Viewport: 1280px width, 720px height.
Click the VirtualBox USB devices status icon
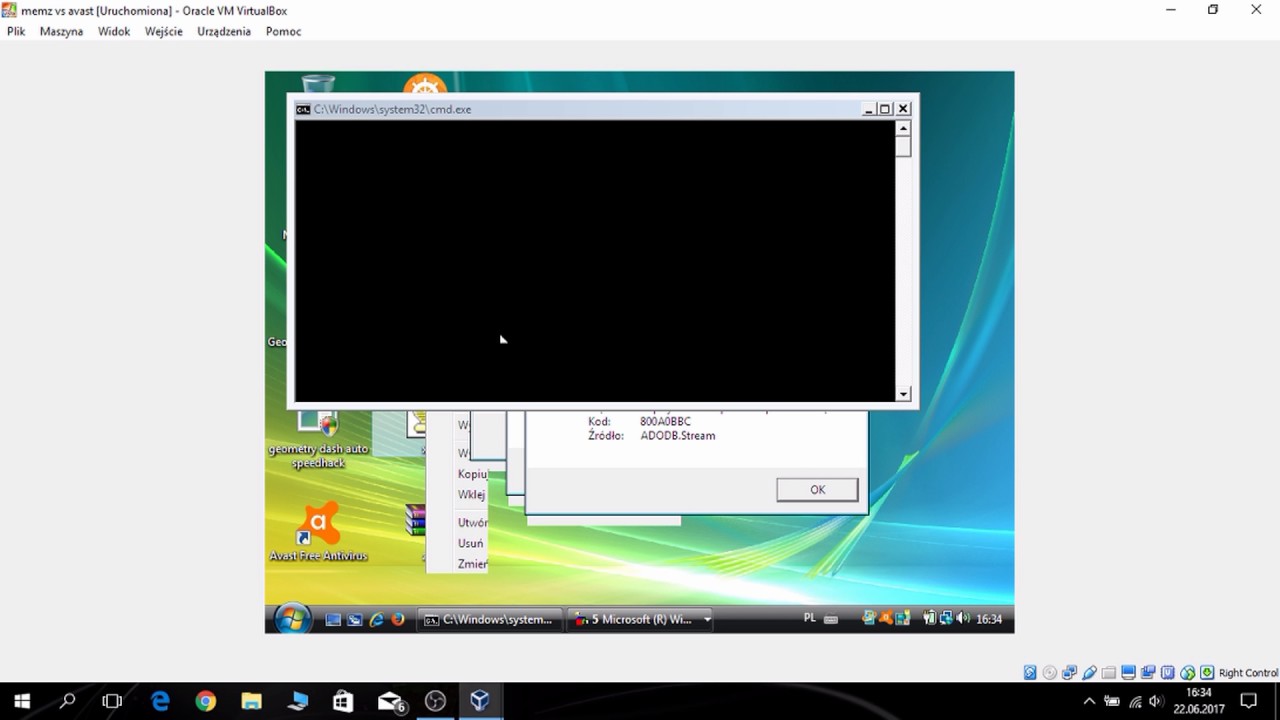(1089, 673)
